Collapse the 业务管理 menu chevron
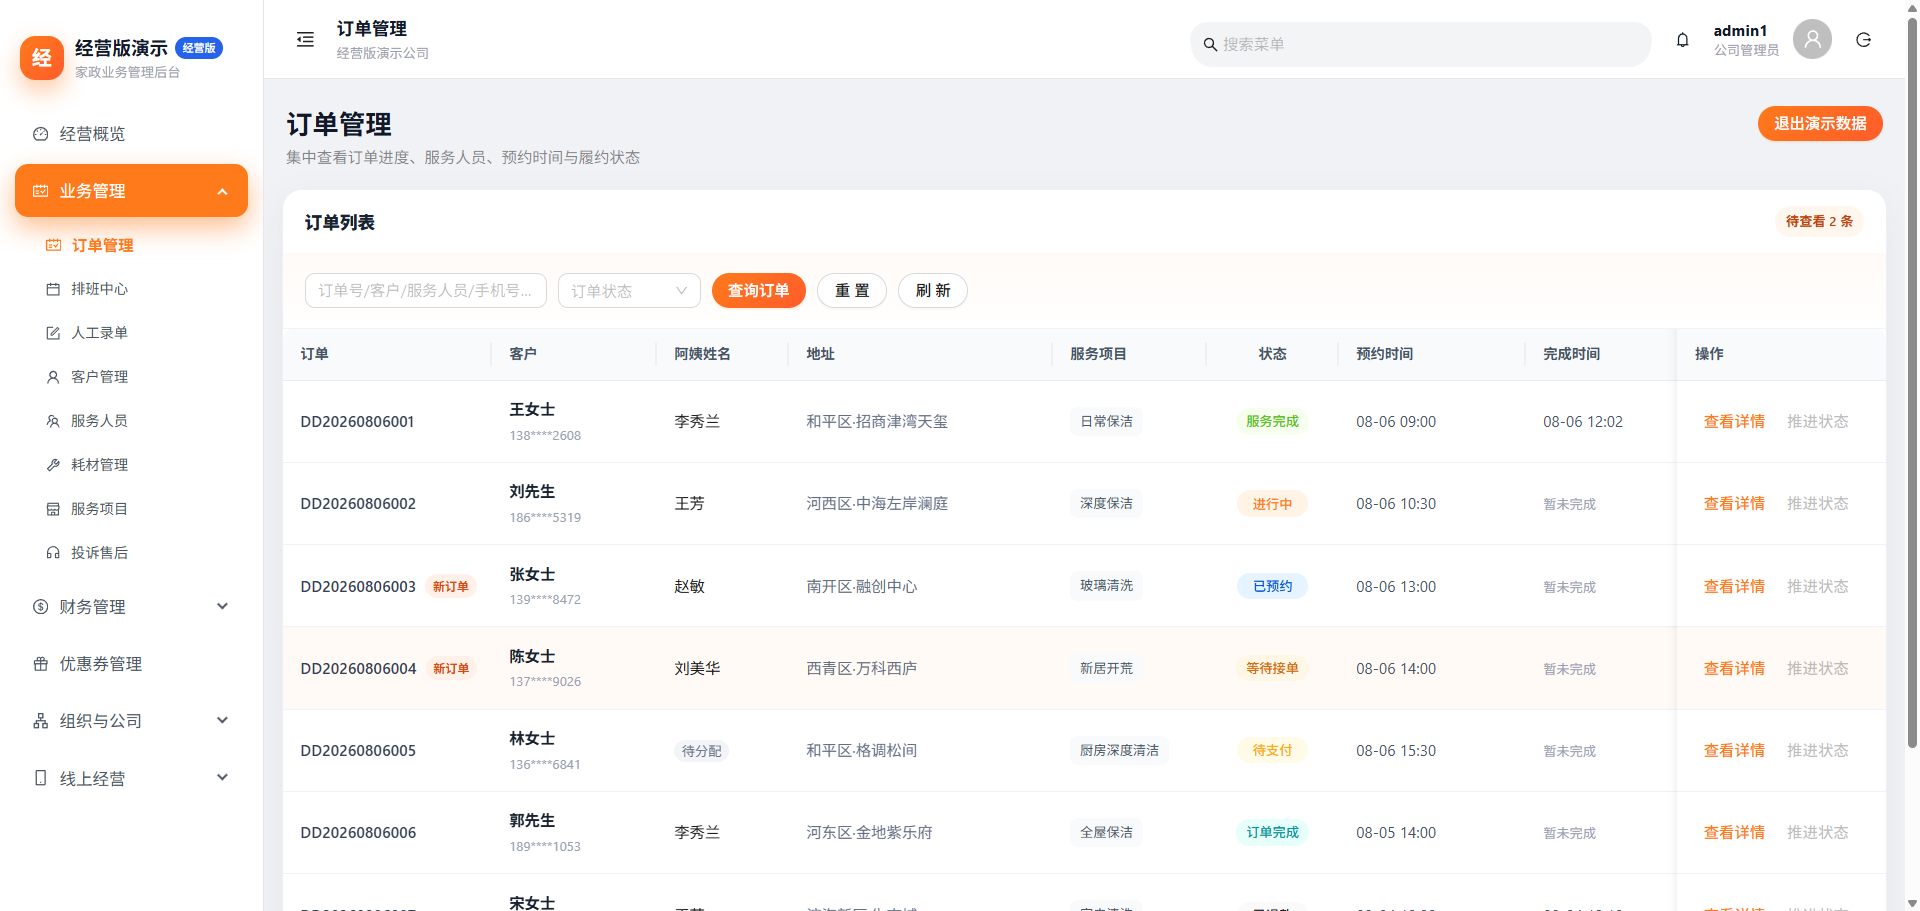1920x911 pixels. [222, 191]
